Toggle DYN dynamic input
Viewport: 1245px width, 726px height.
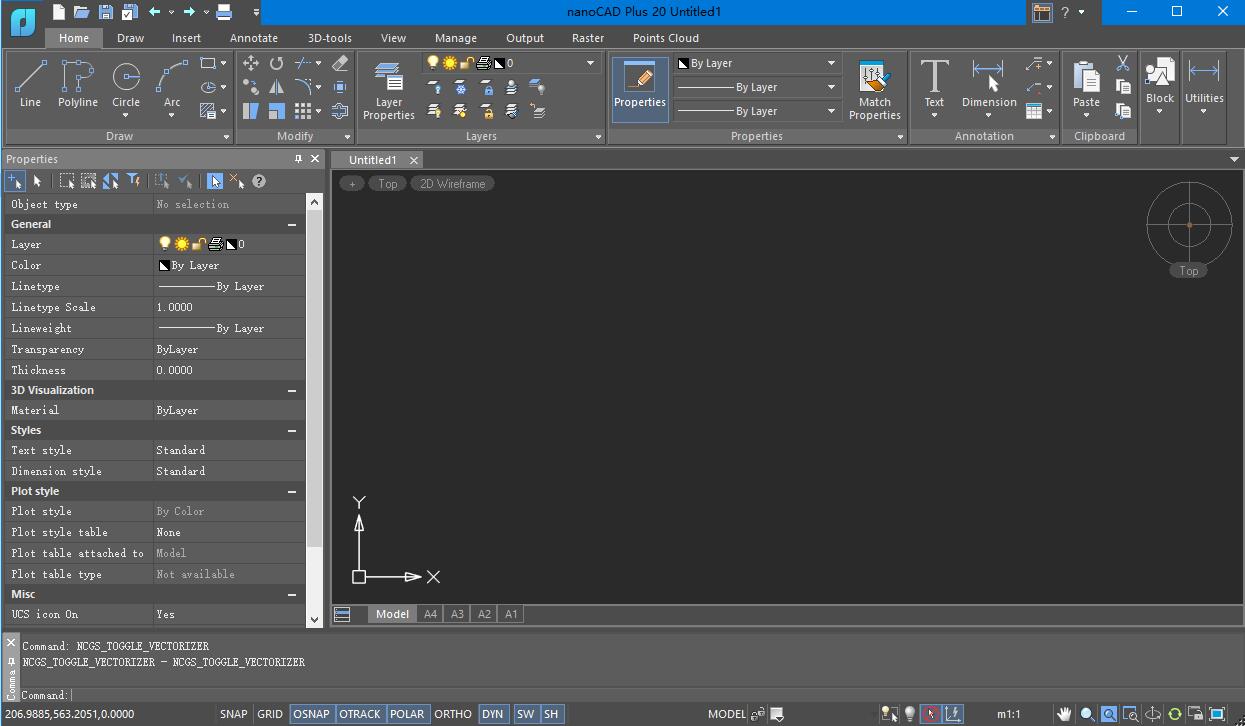coord(492,714)
